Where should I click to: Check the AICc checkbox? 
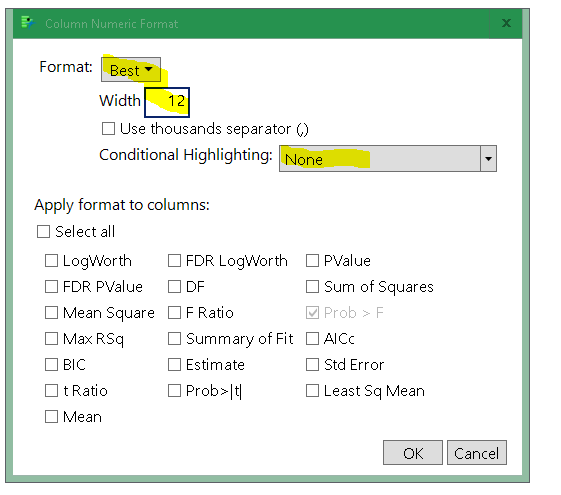312,339
